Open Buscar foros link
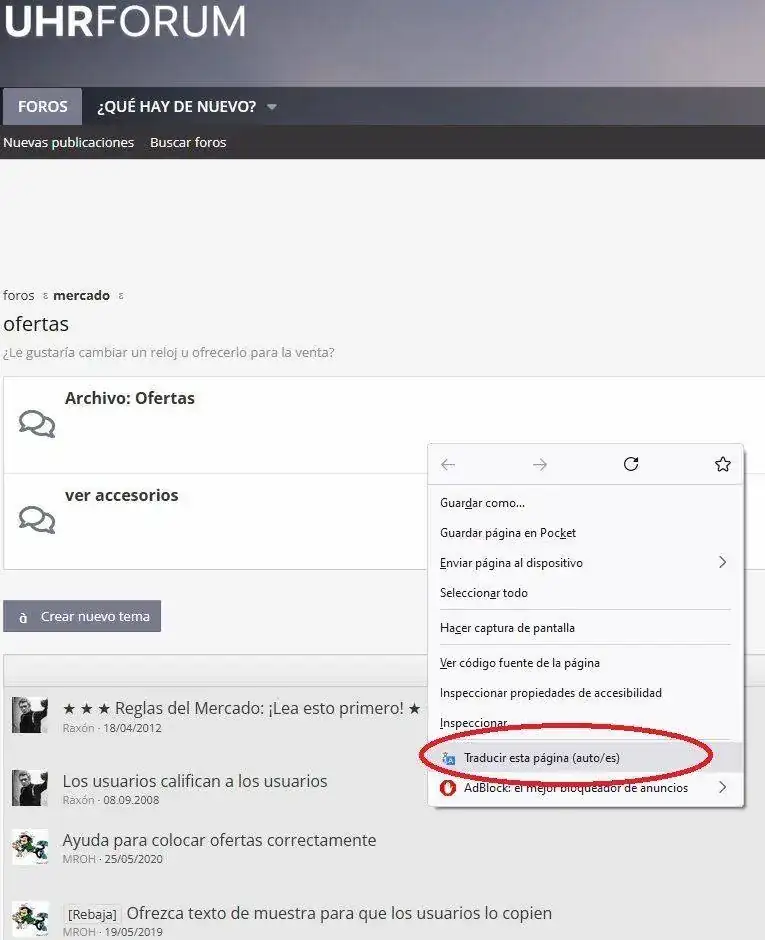765x940 pixels. (188, 143)
